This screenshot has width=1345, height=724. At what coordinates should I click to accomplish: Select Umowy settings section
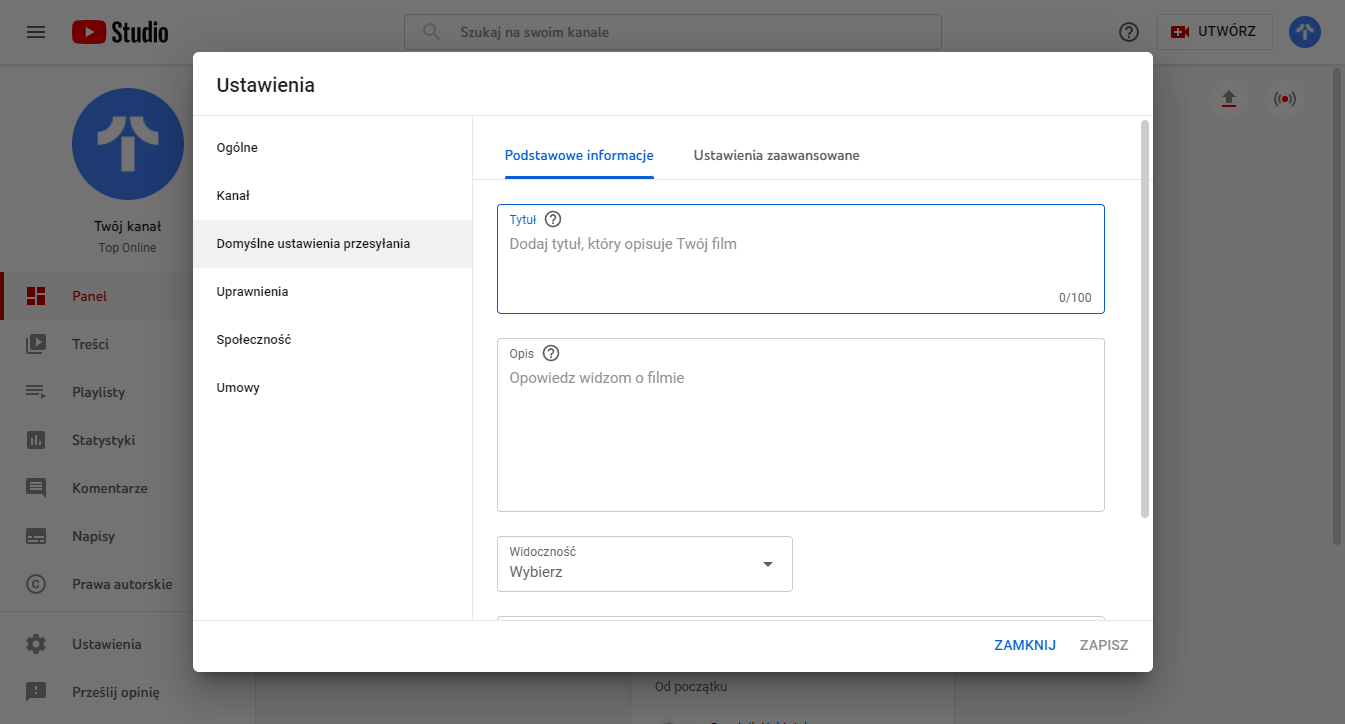coord(333,388)
